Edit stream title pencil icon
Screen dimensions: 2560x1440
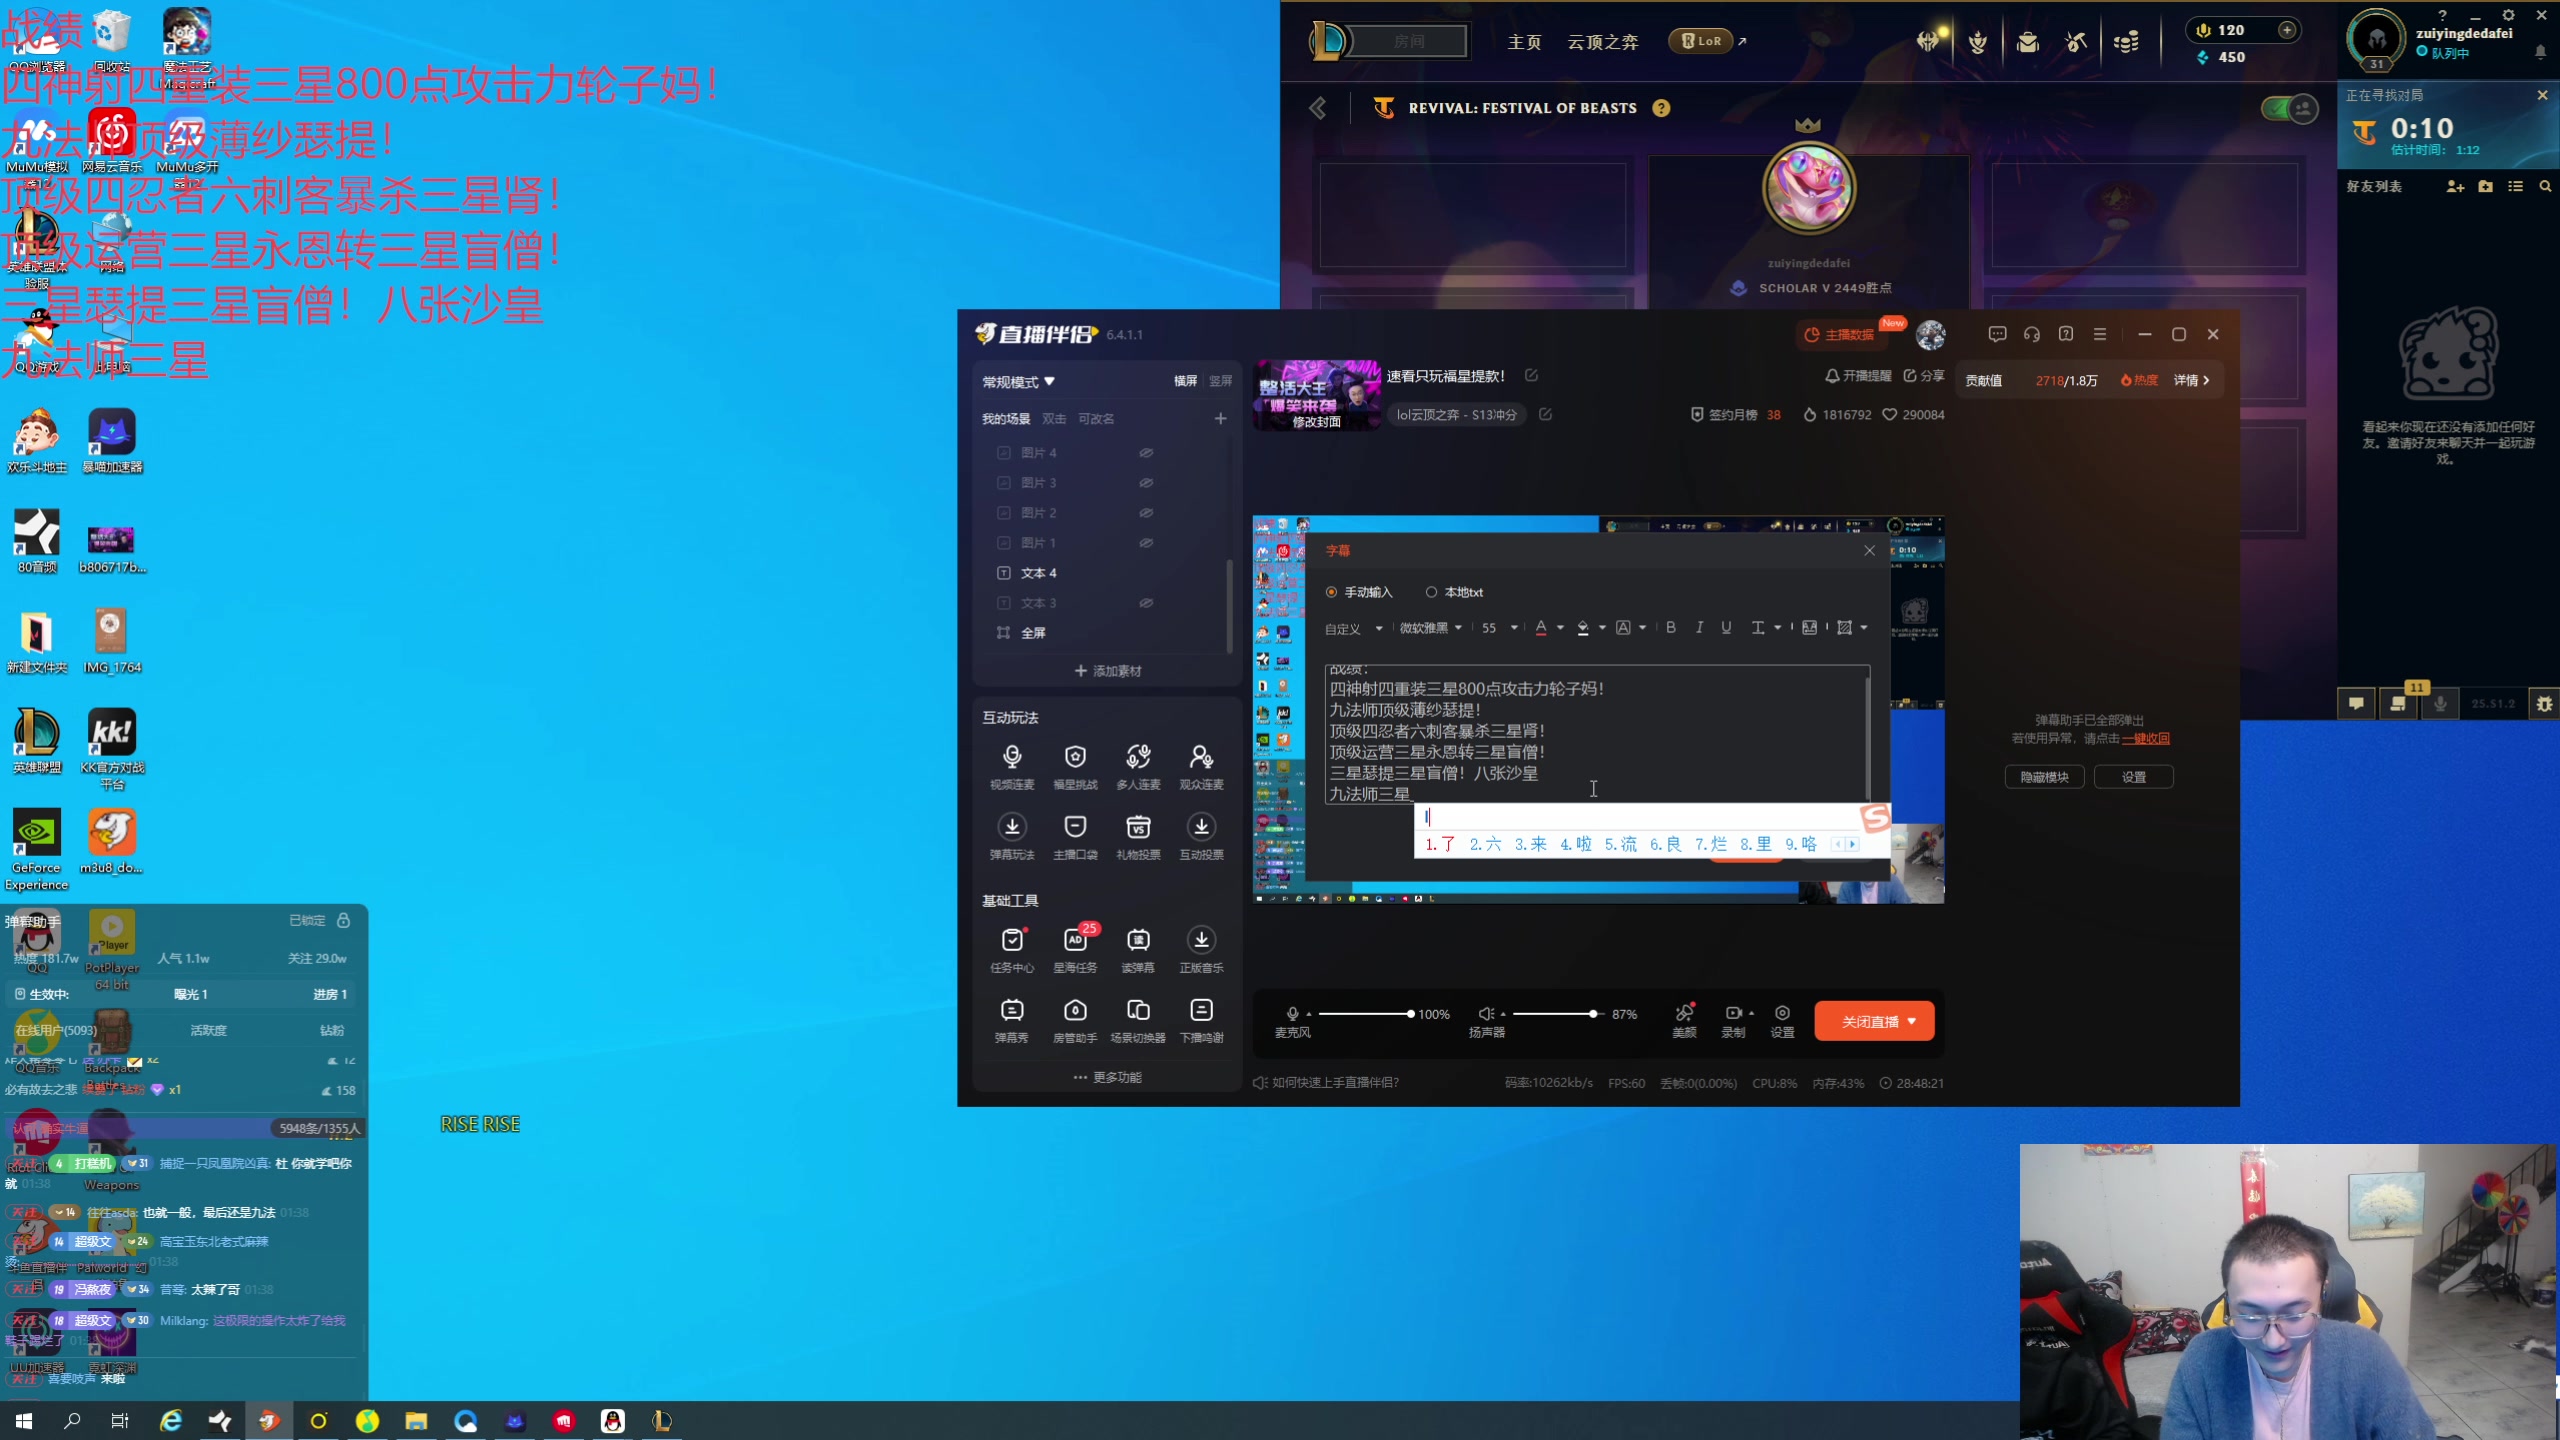click(x=1531, y=375)
